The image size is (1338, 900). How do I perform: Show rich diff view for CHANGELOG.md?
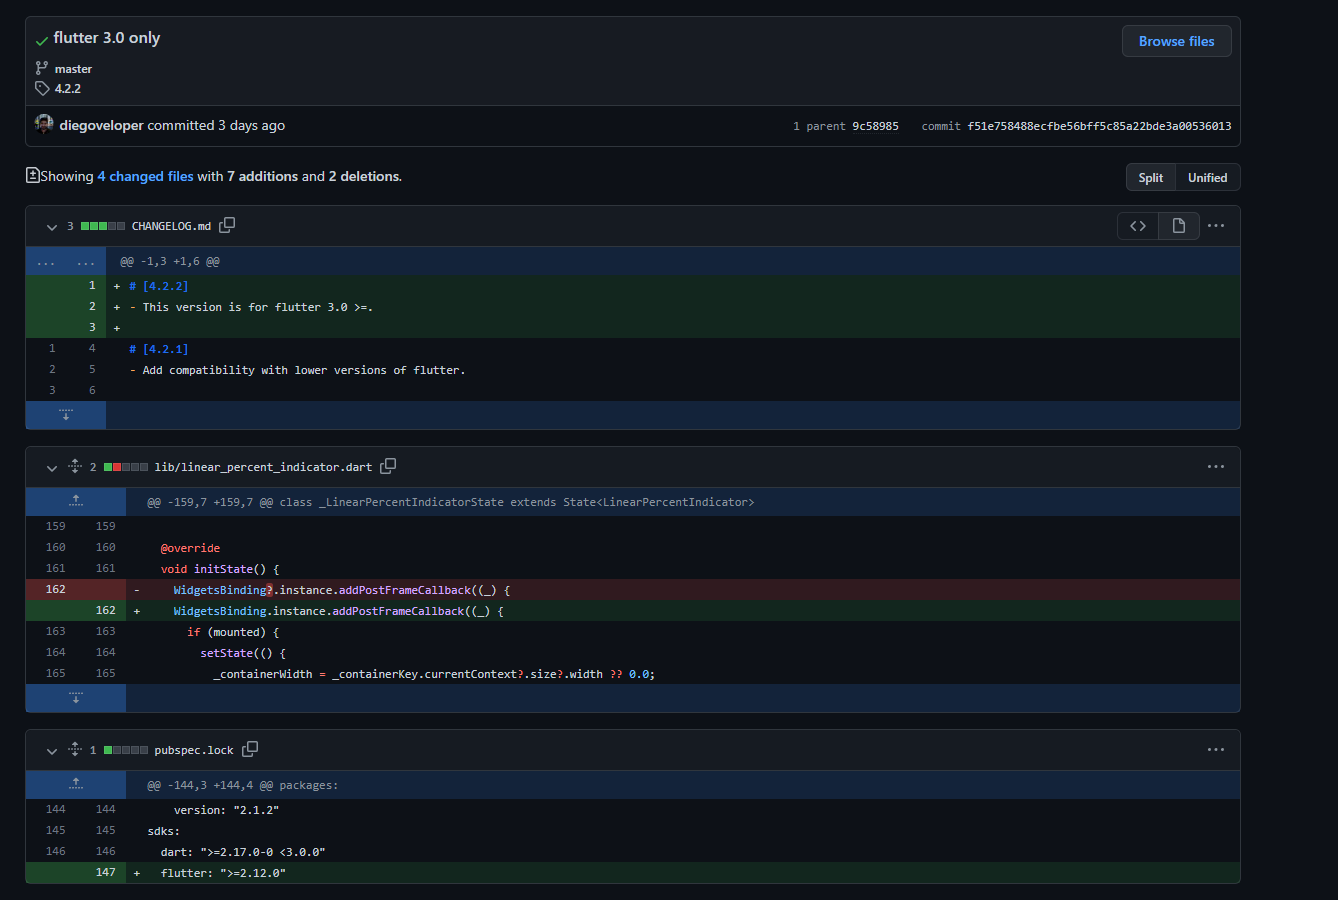1179,226
